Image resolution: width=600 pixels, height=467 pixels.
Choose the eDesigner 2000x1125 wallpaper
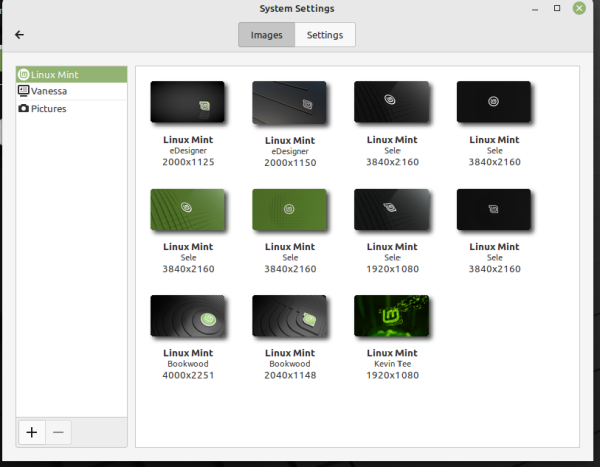[x=187, y=102]
